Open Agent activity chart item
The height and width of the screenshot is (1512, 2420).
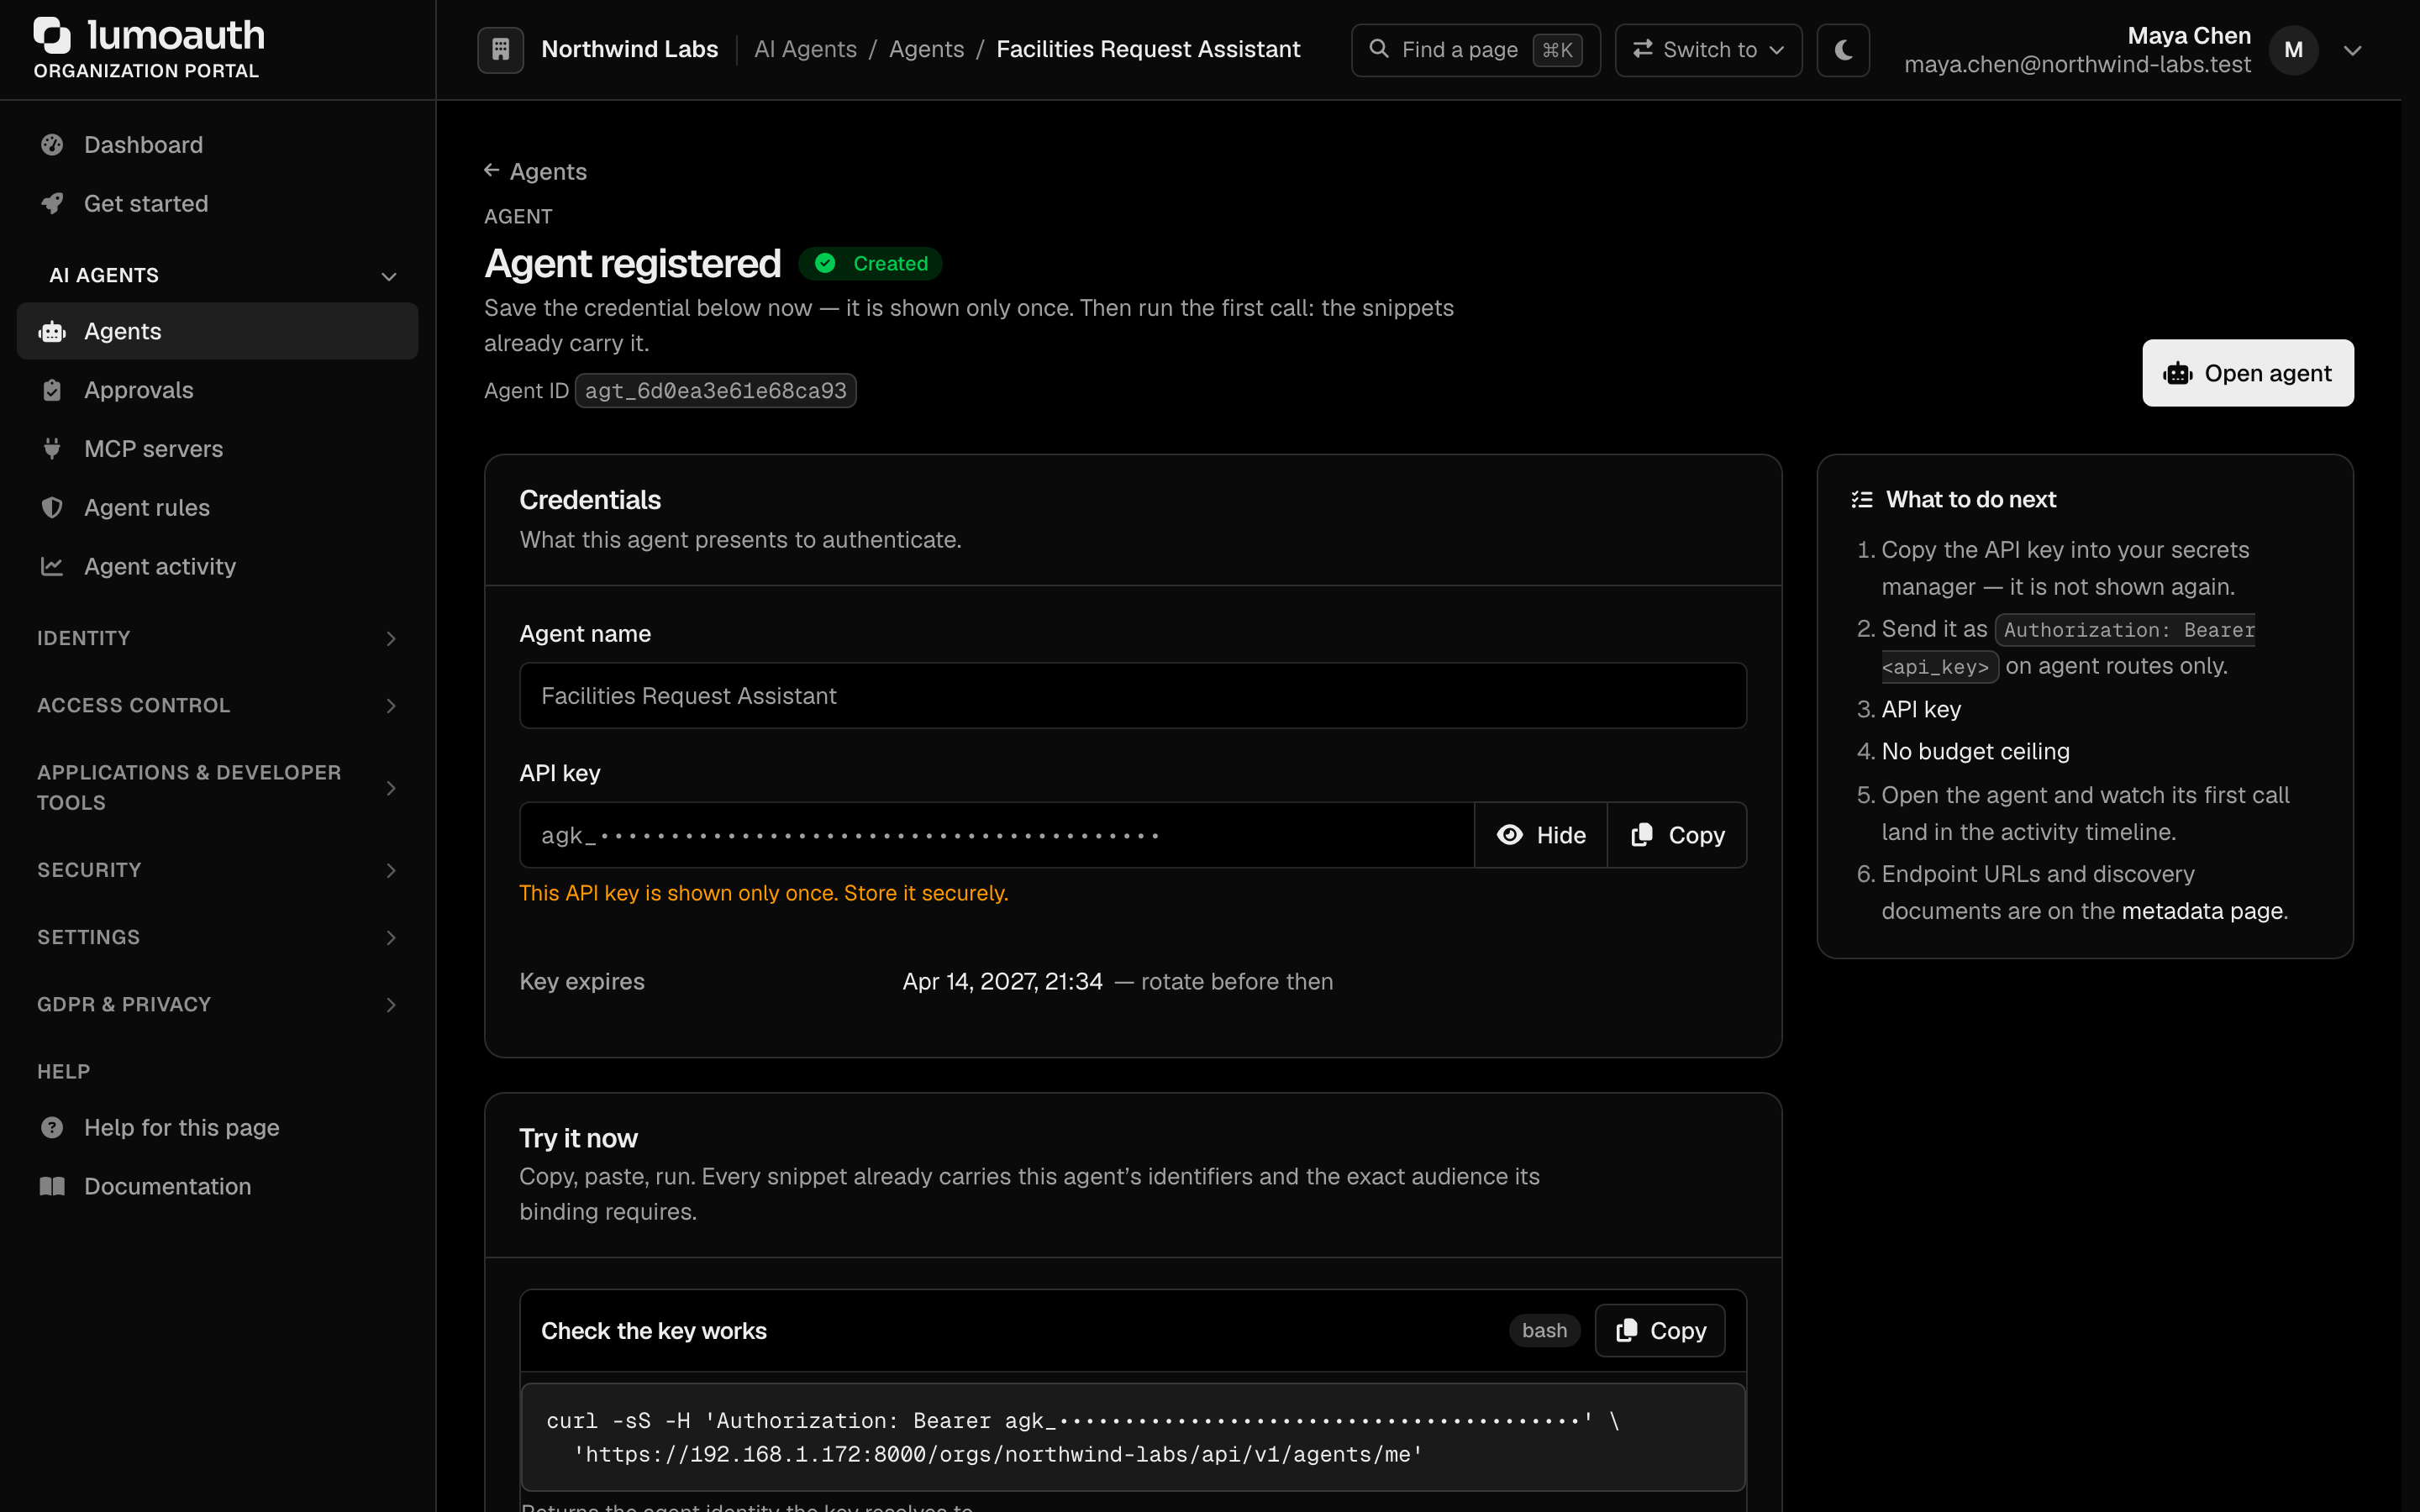coord(217,566)
